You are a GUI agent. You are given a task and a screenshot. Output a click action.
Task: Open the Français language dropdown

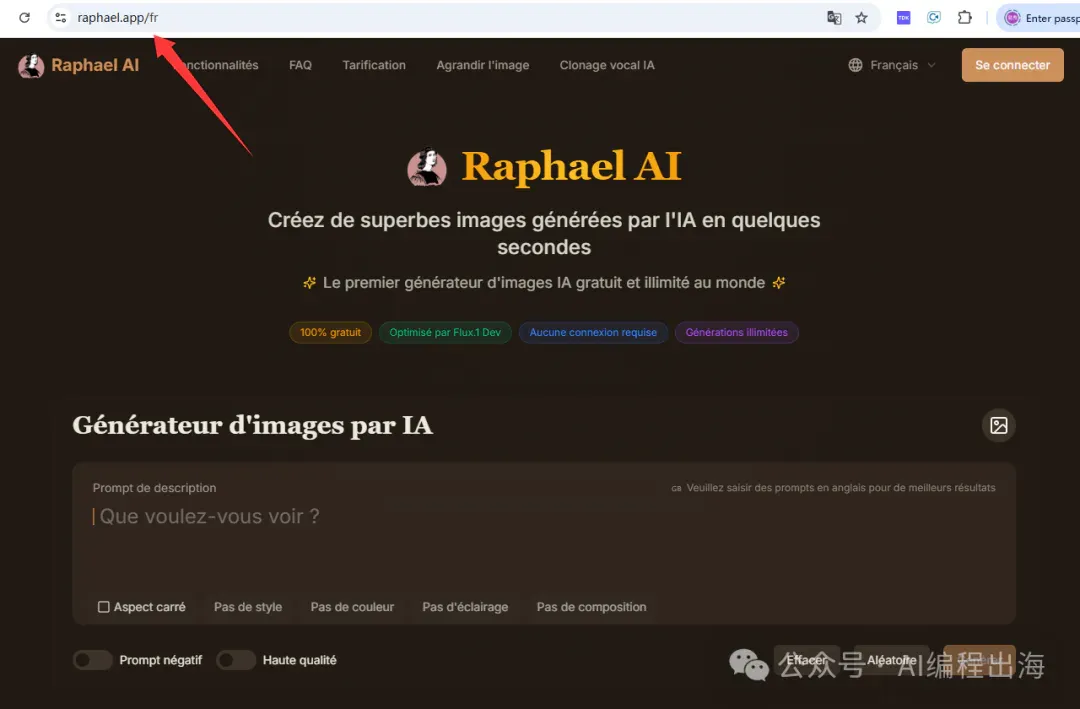coord(893,65)
